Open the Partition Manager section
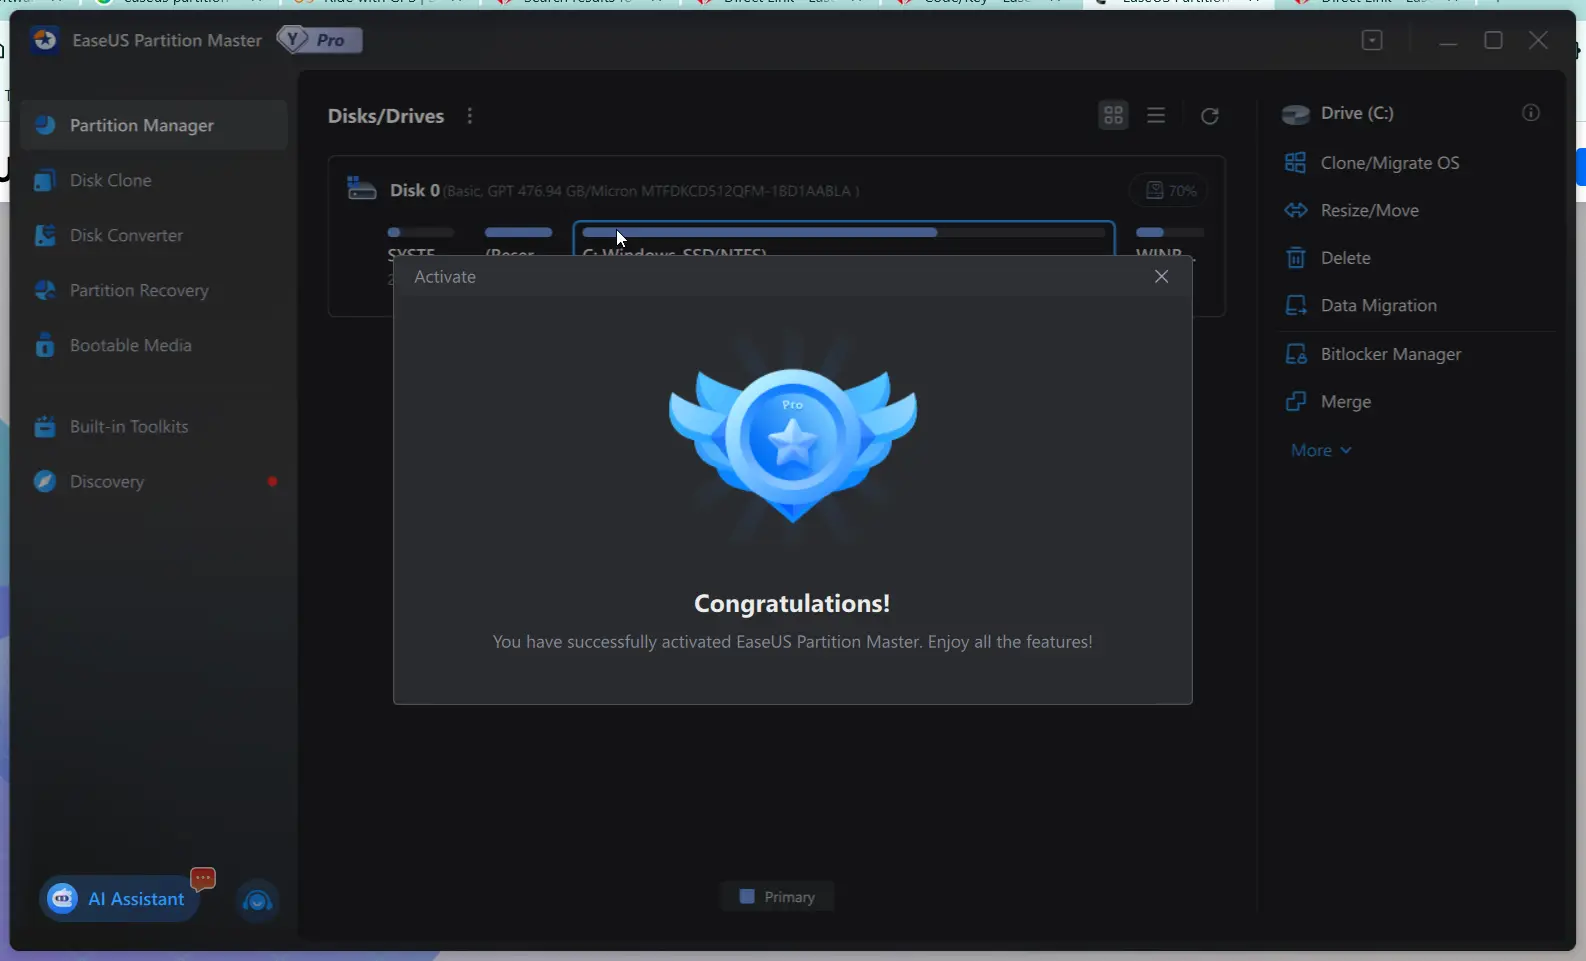The height and width of the screenshot is (961, 1586). click(154, 125)
